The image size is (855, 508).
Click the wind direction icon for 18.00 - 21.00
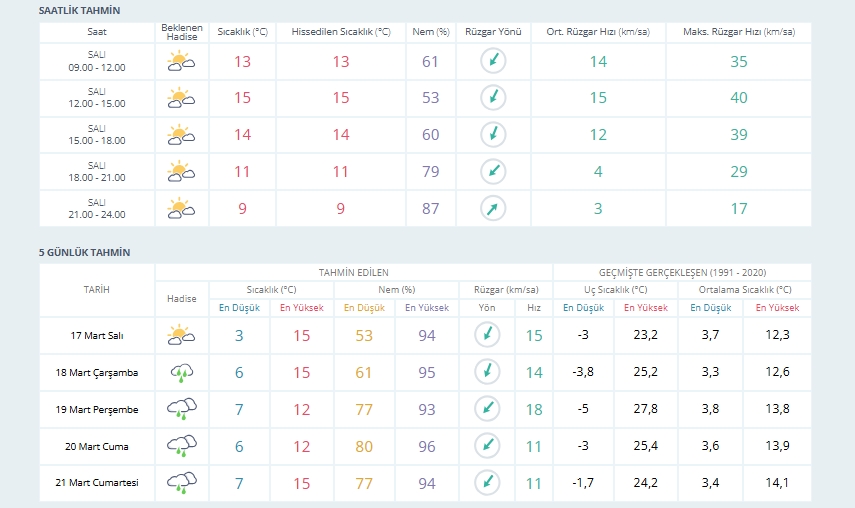(x=492, y=172)
